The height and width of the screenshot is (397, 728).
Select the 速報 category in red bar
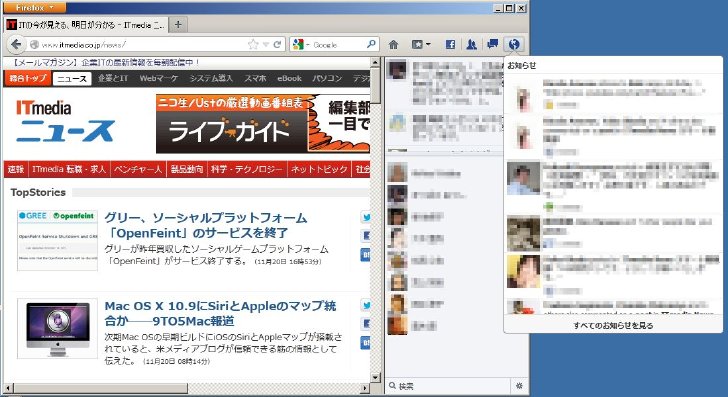tap(16, 169)
